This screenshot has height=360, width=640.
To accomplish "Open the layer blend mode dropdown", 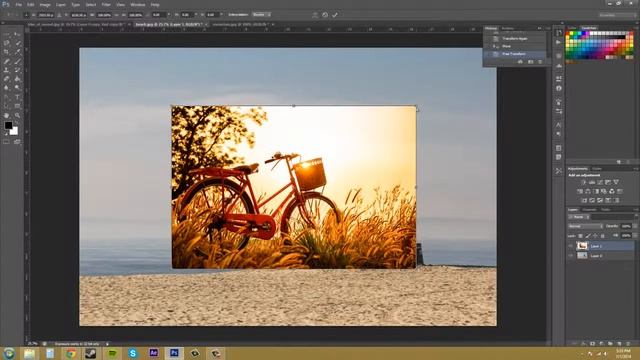I will [585, 226].
